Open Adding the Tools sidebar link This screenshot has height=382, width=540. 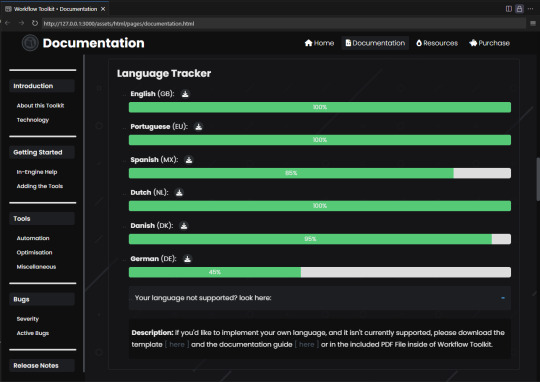tap(40, 186)
